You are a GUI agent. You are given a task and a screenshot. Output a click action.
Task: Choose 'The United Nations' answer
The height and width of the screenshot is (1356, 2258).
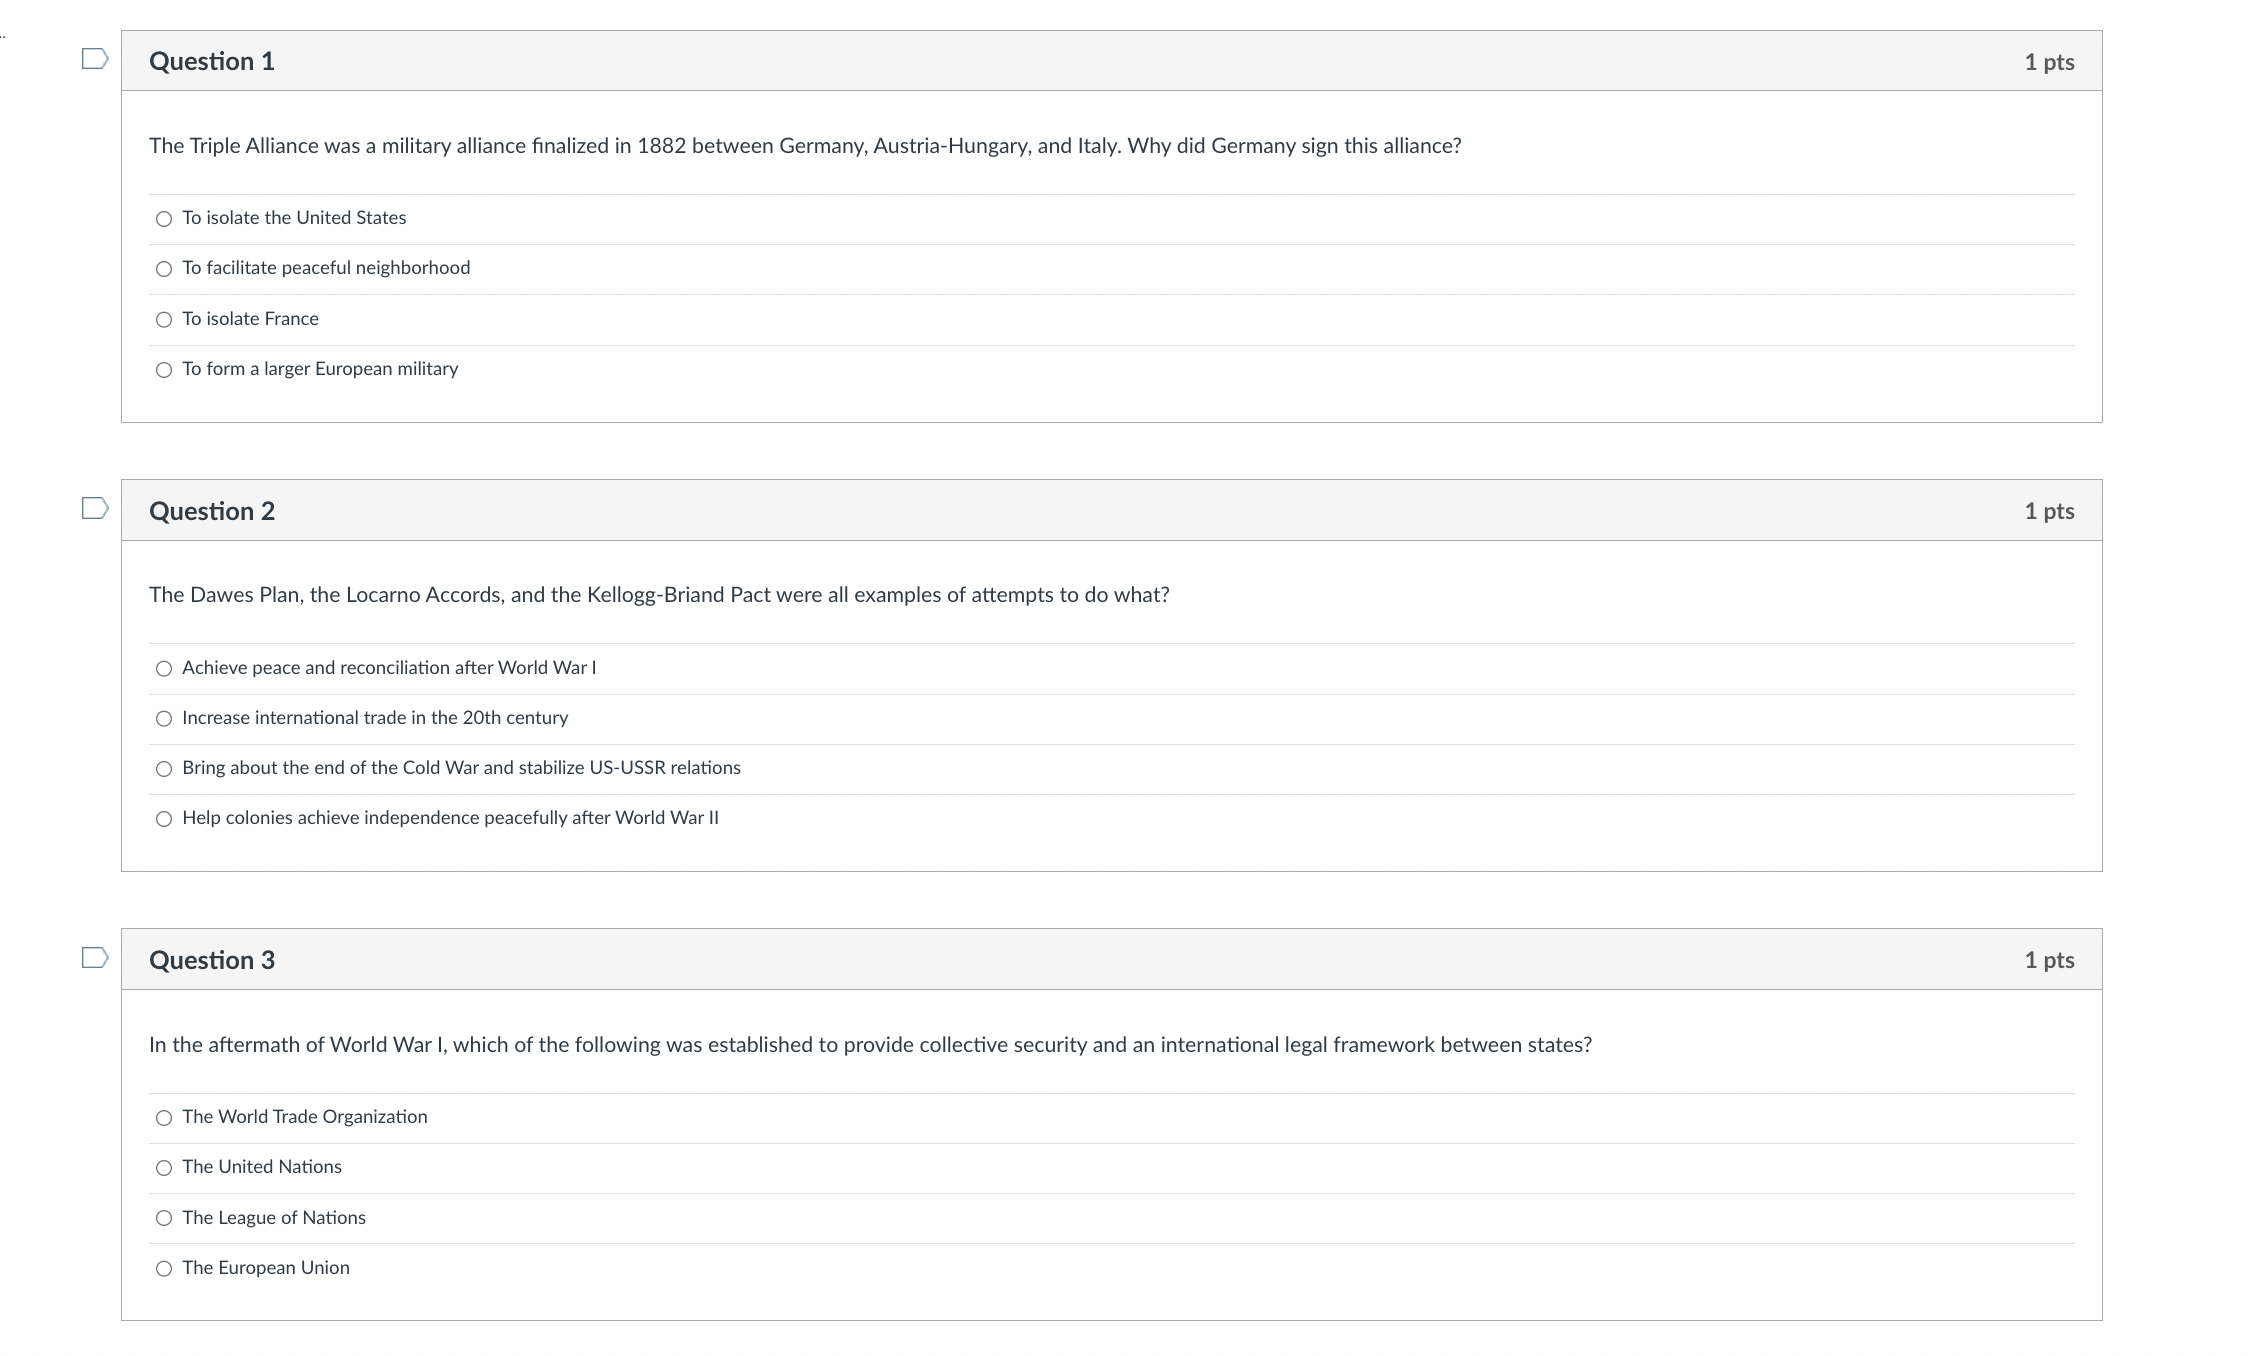pos(164,1168)
